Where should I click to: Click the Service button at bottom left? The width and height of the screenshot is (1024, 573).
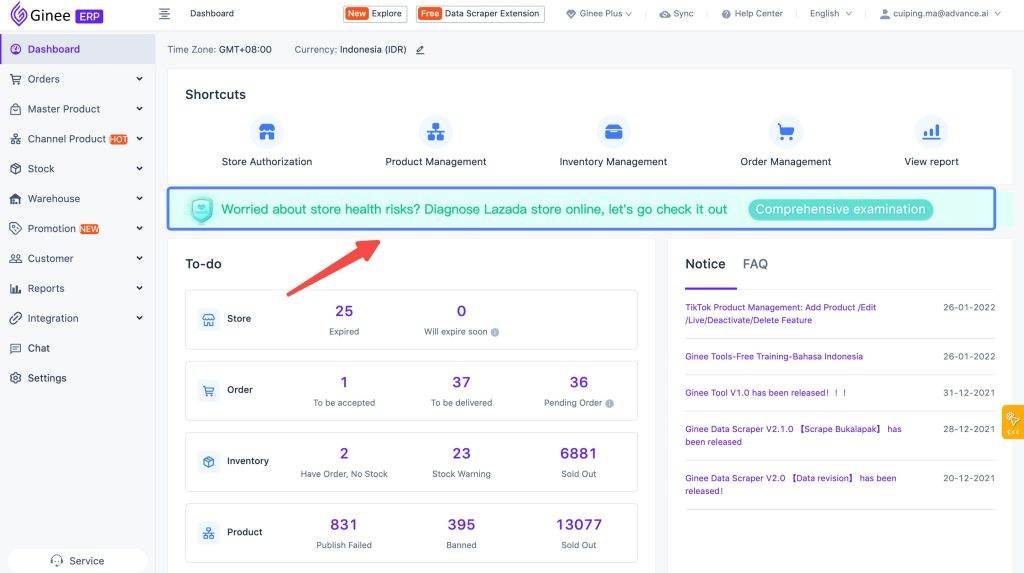77,561
